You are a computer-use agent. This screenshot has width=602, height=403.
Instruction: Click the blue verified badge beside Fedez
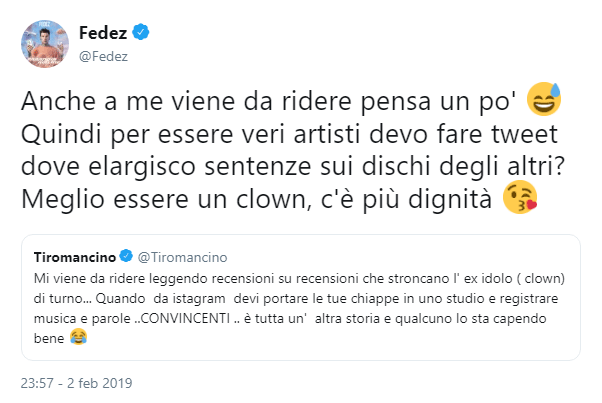[142, 33]
